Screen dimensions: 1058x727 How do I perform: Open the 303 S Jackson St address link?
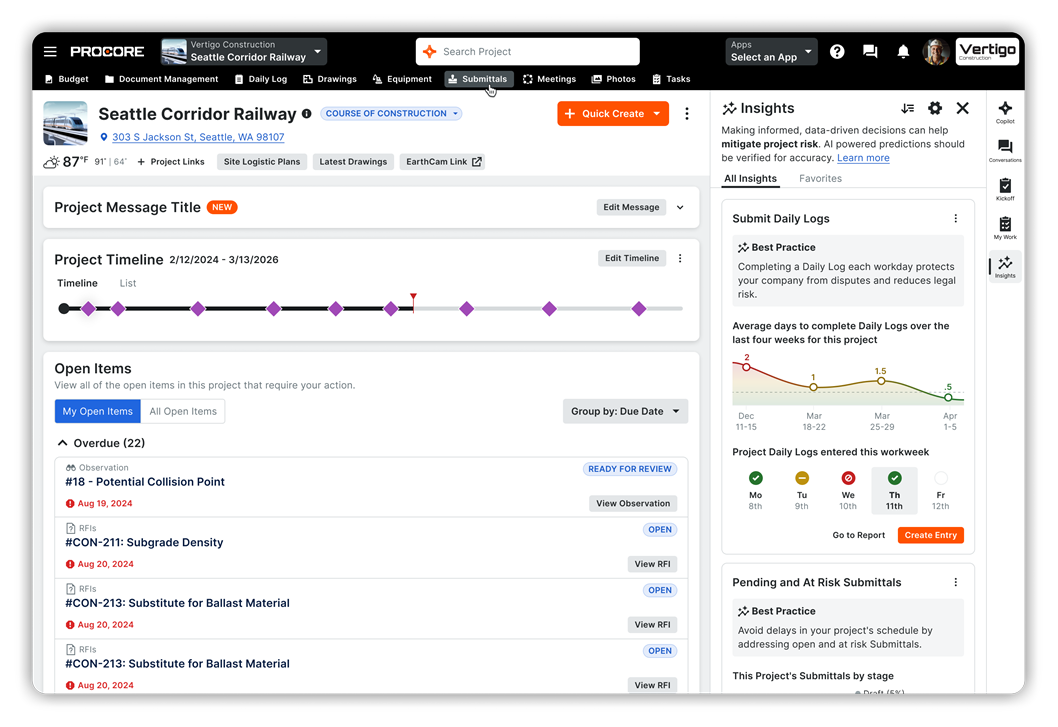click(198, 137)
